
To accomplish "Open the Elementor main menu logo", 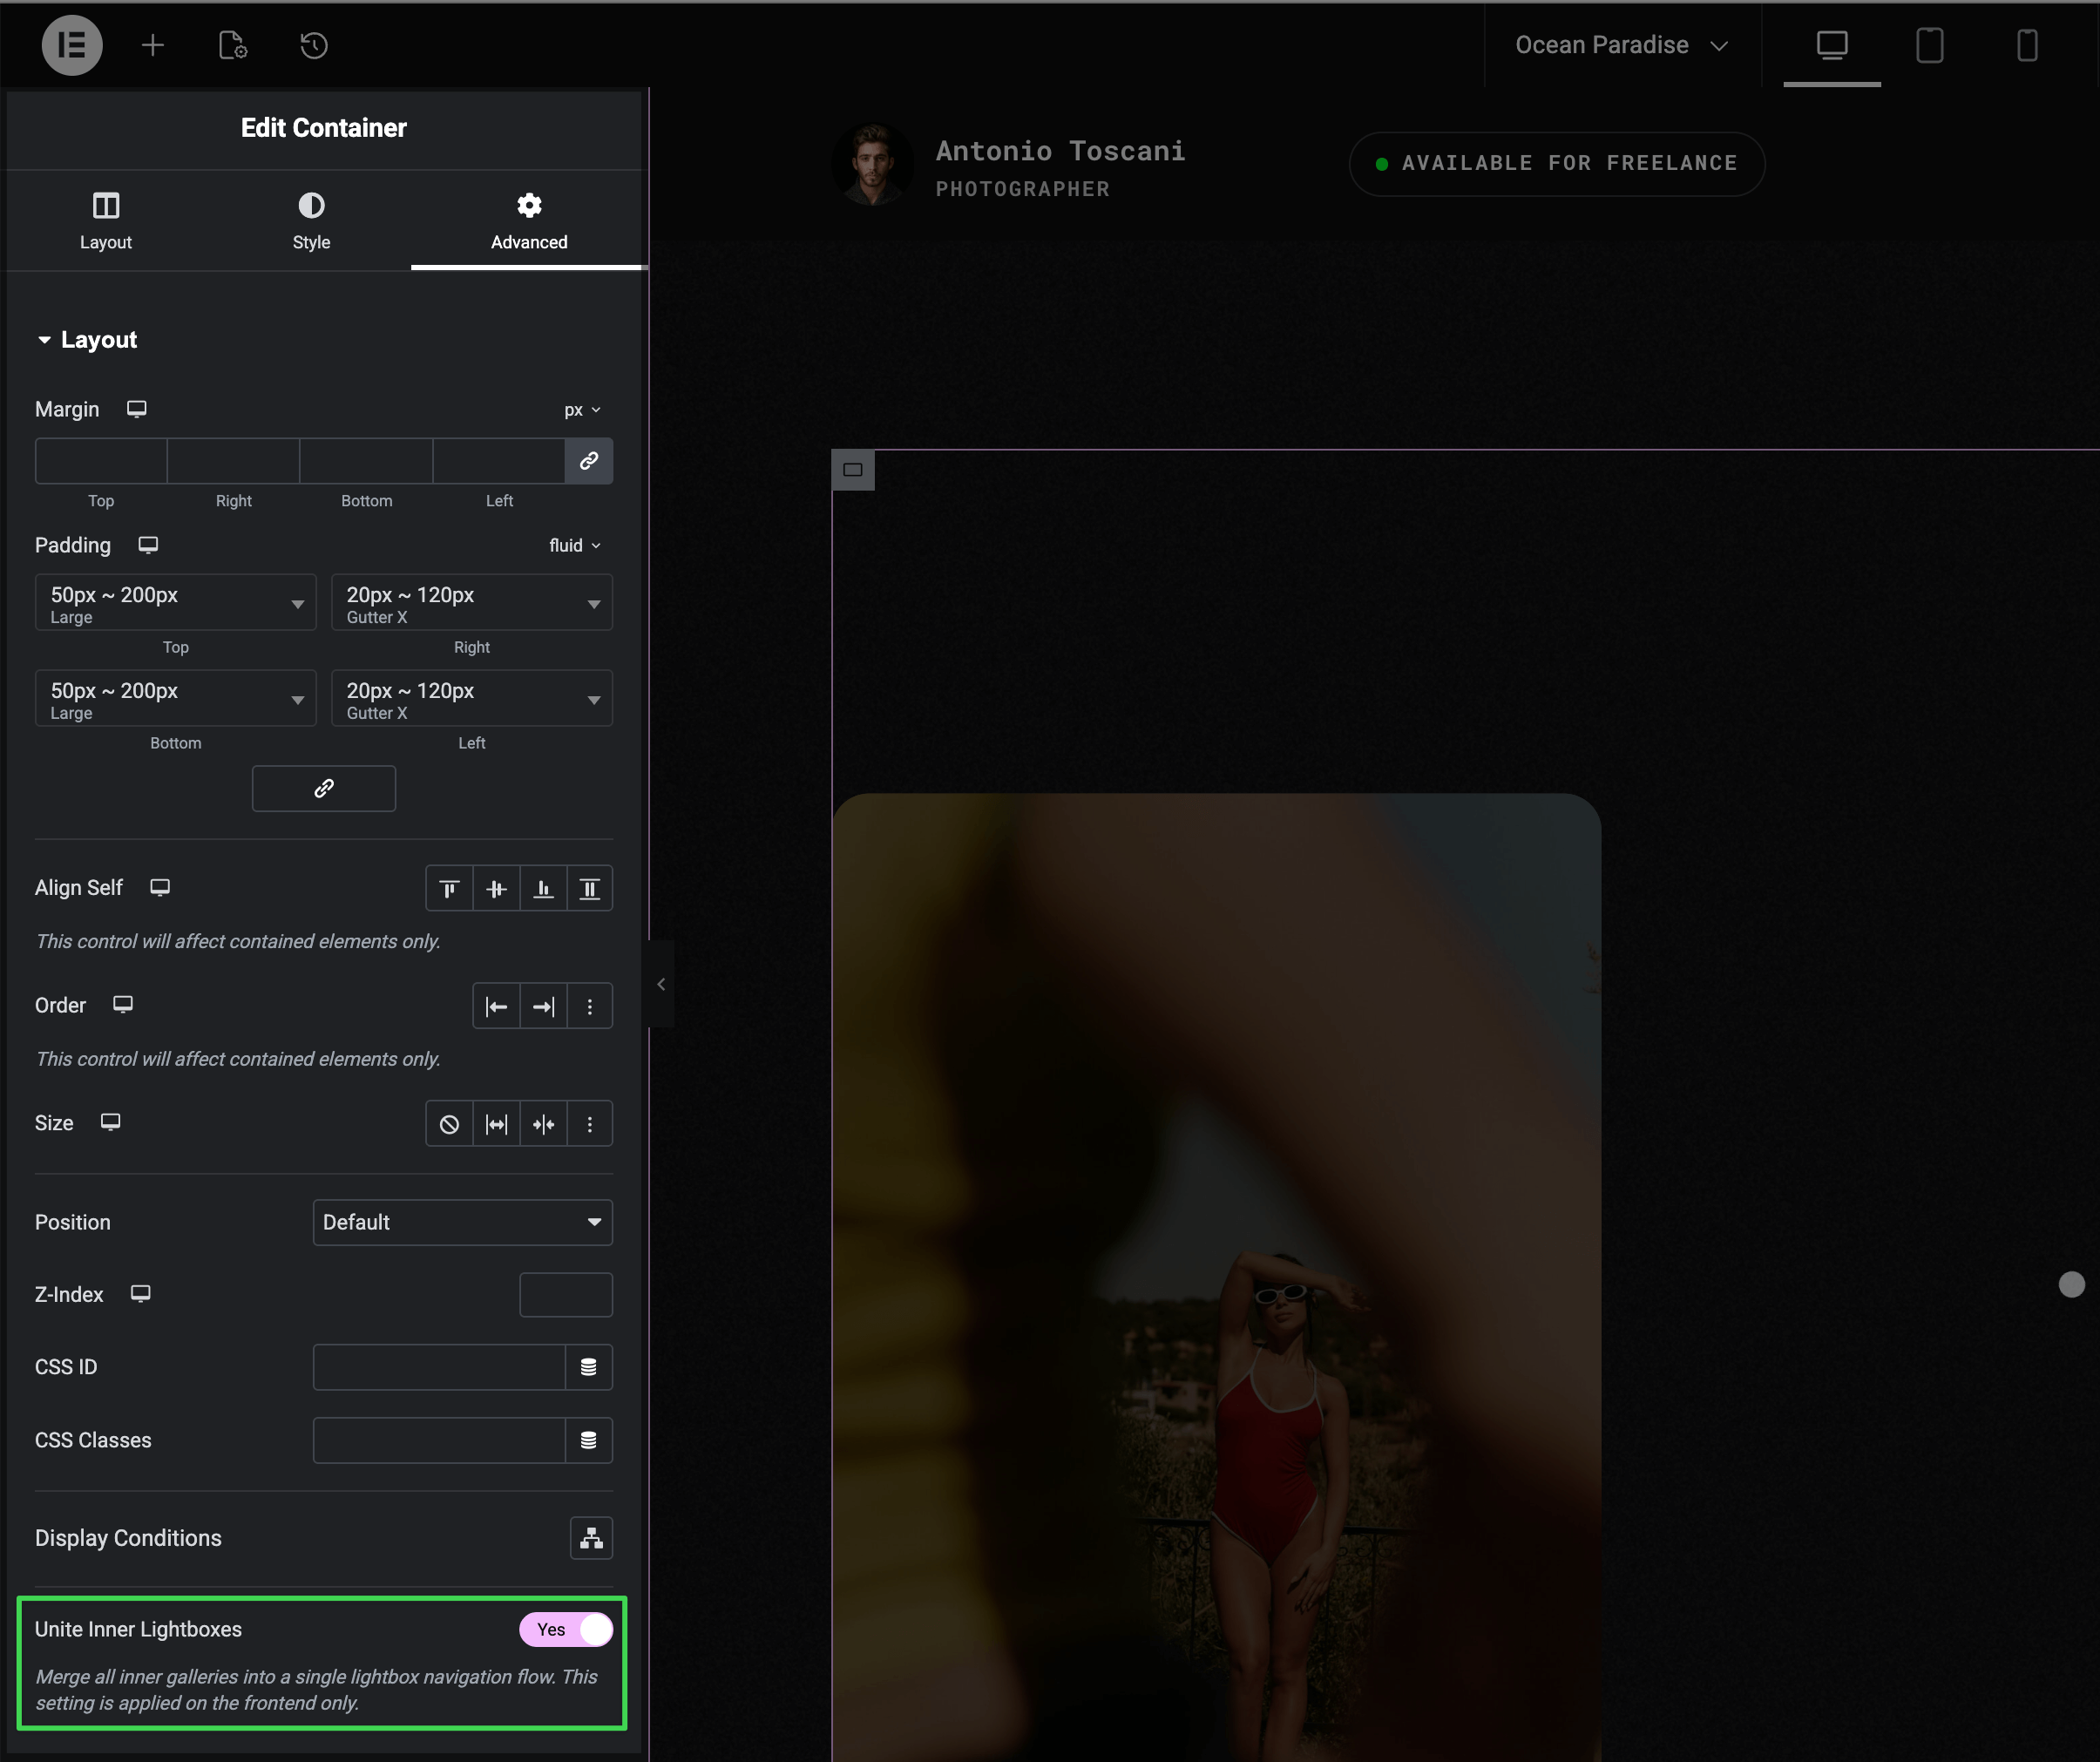I will pyautogui.click(x=71, y=45).
